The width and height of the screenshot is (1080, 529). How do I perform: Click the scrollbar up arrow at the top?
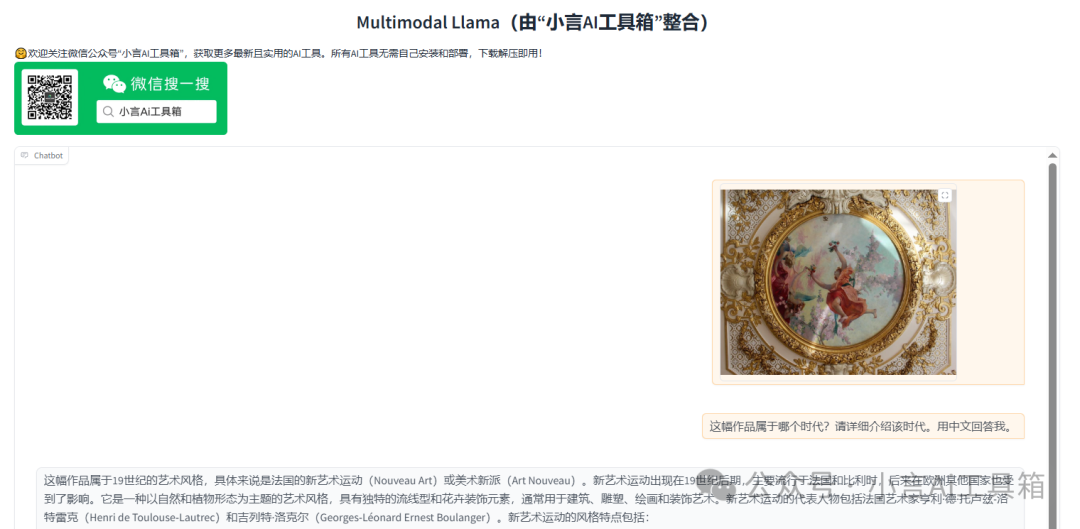point(1052,156)
